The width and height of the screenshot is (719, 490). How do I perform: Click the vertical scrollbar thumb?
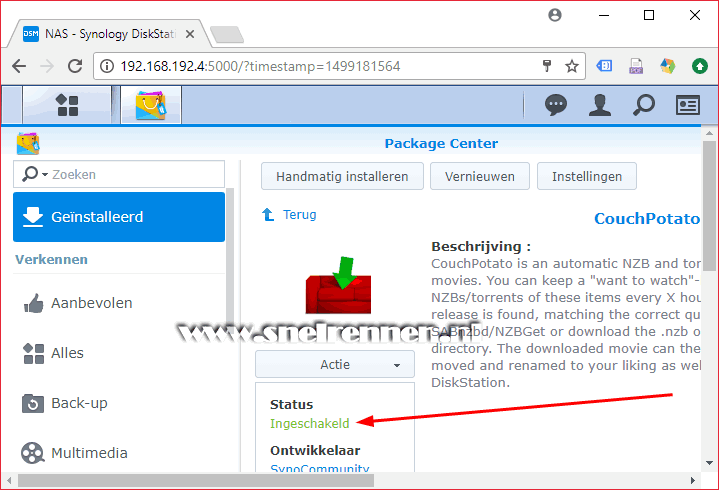pyautogui.click(x=709, y=206)
